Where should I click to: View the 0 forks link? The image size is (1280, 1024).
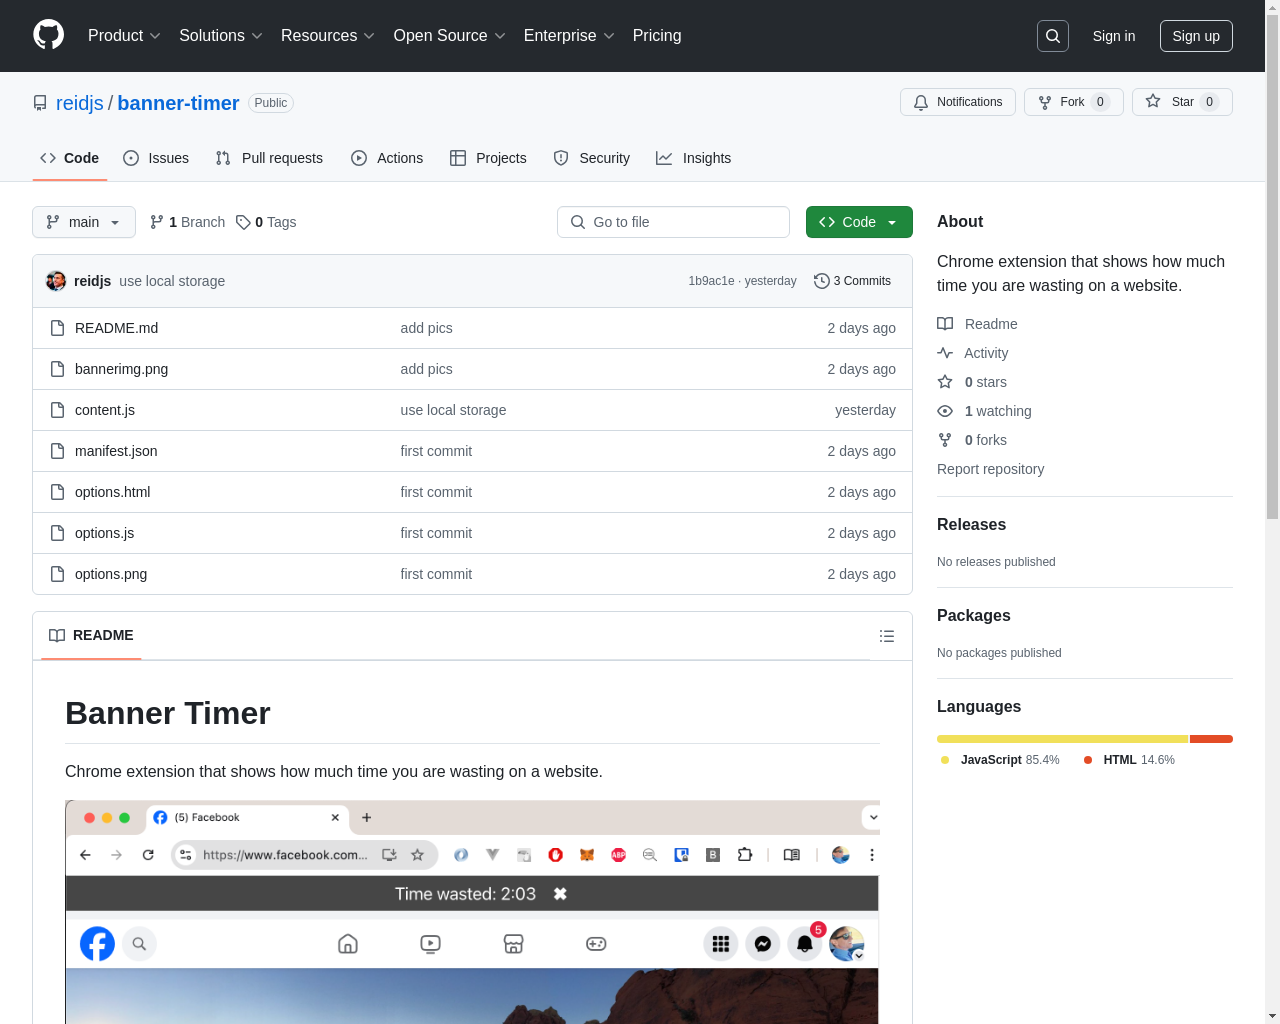(972, 440)
